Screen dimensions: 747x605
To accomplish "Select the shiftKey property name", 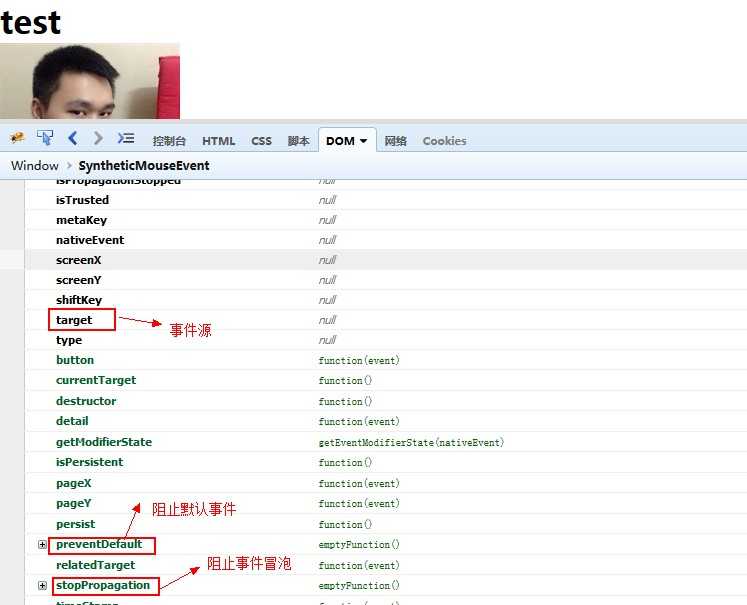I will click(x=79, y=300).
